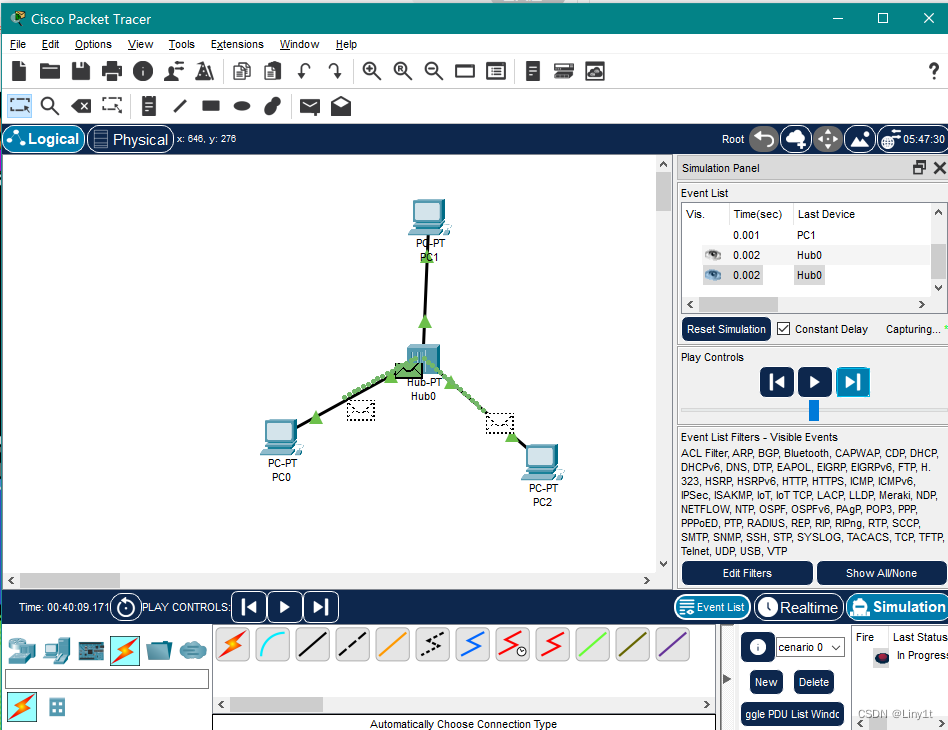
Task: Click Go Back in Simulation Panel controls
Action: pyautogui.click(x=777, y=382)
